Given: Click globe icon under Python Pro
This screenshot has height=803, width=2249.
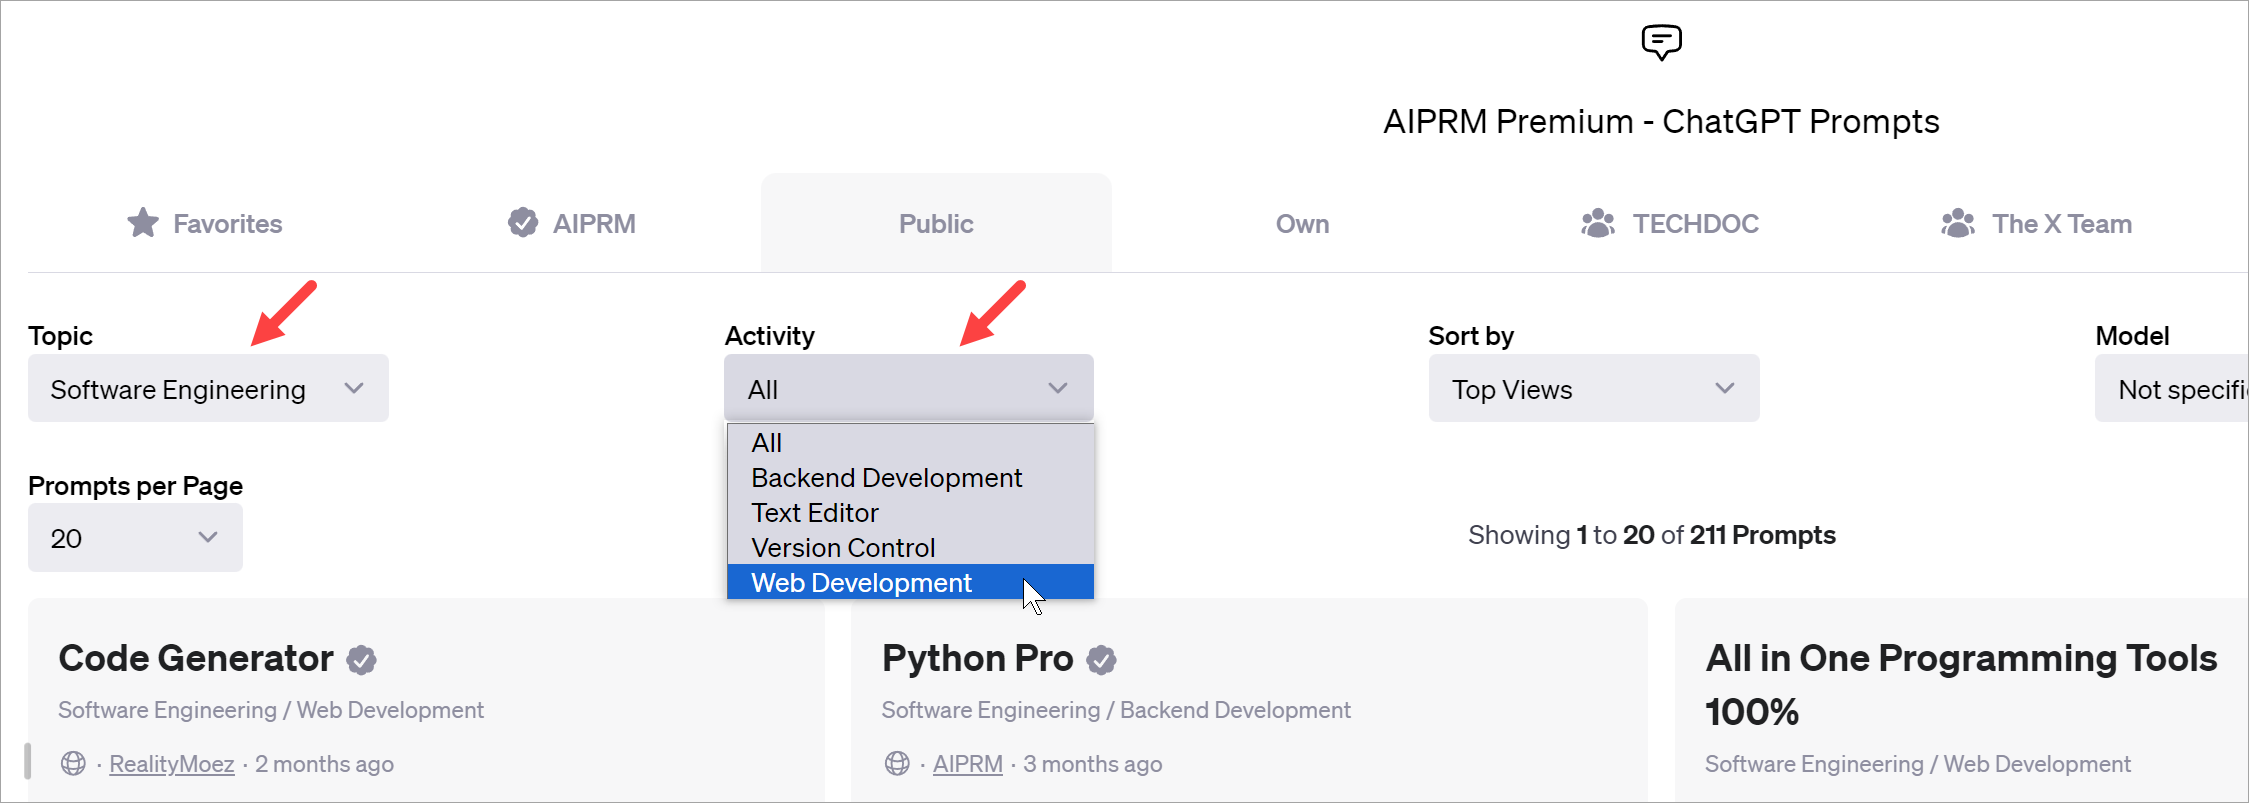Looking at the screenshot, I should tap(897, 764).
